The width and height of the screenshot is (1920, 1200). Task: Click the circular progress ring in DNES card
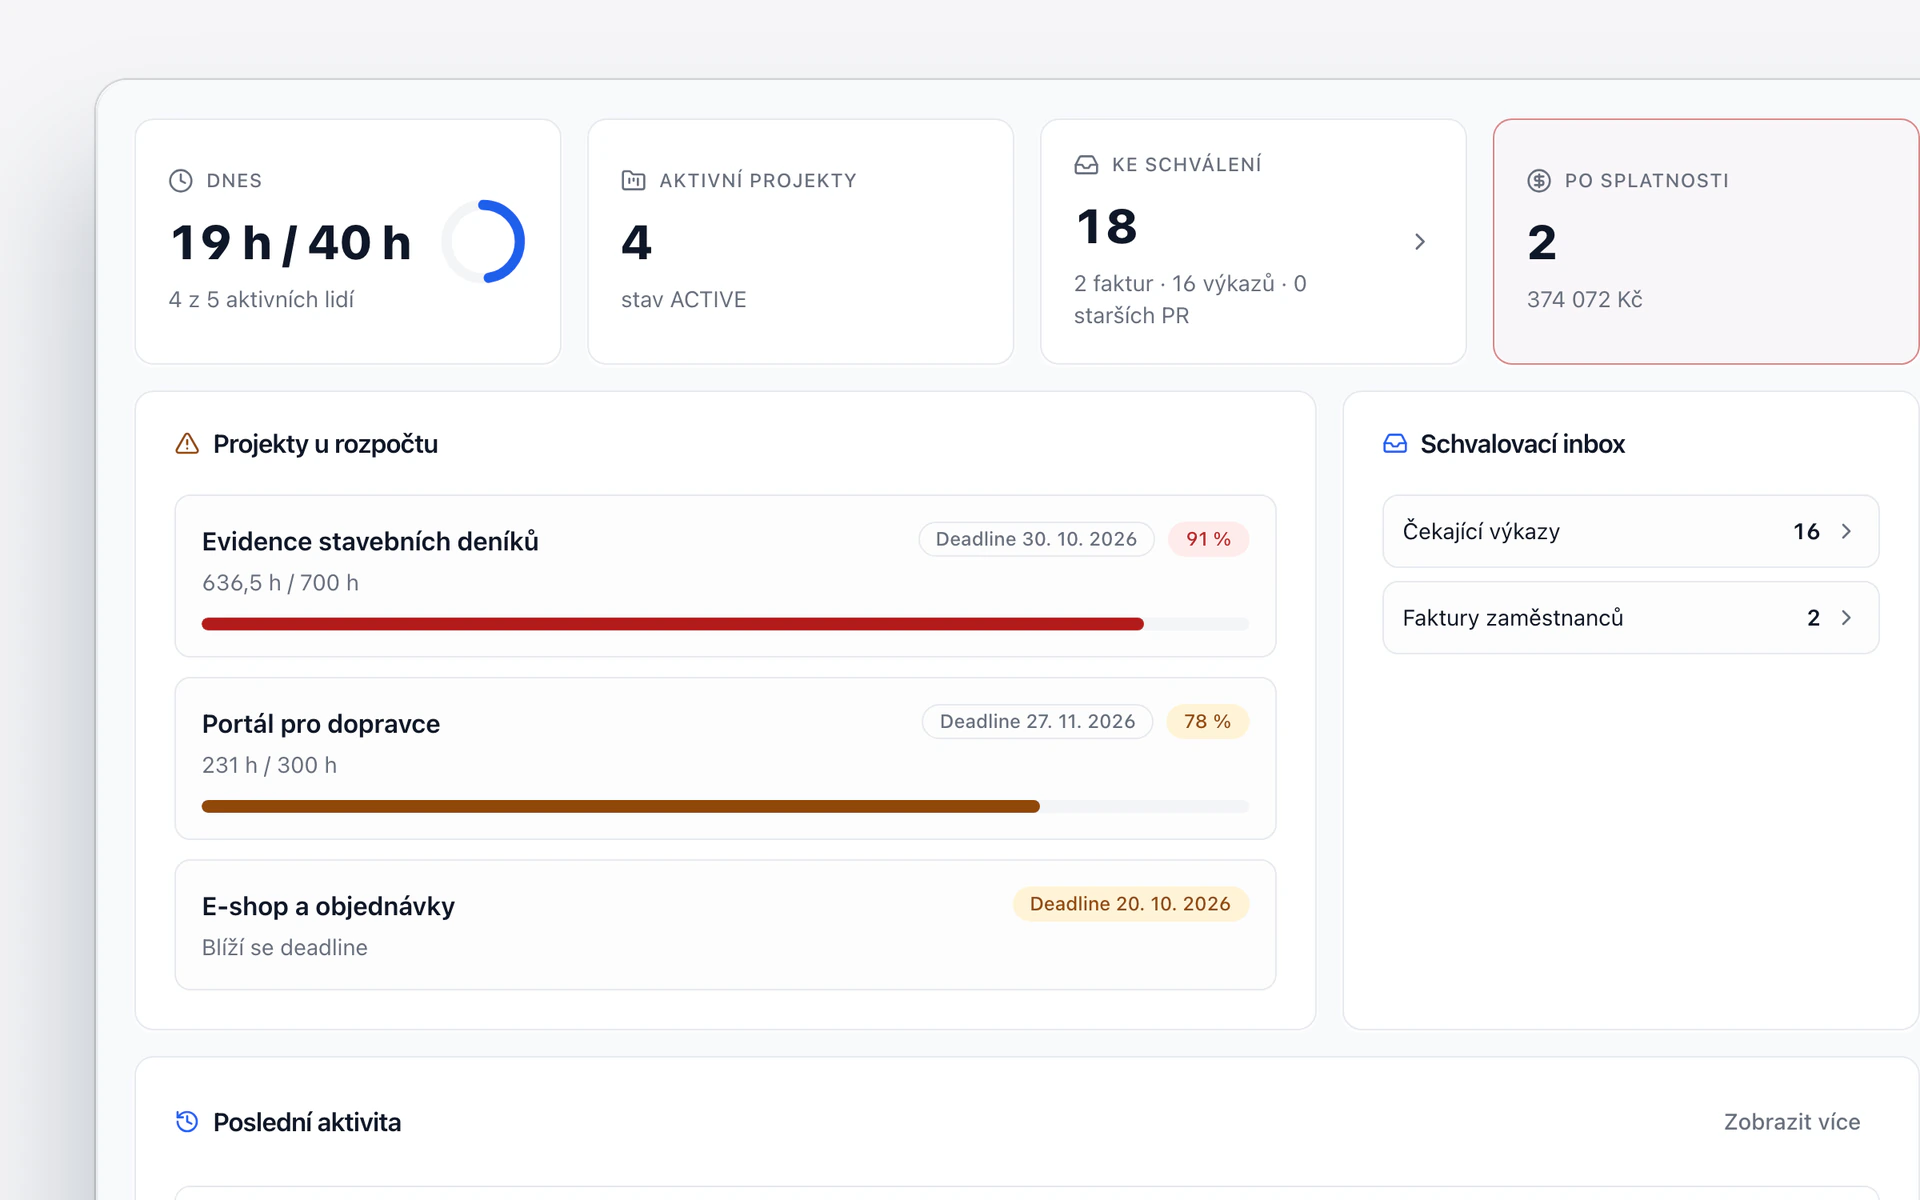point(484,241)
